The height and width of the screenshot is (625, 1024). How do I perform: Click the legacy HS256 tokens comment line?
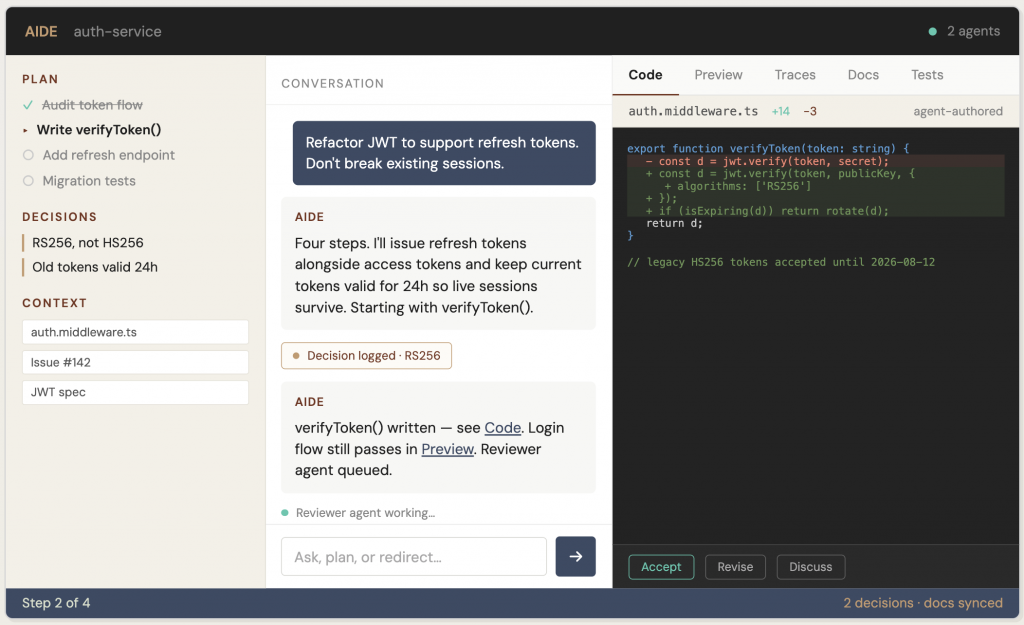781,262
